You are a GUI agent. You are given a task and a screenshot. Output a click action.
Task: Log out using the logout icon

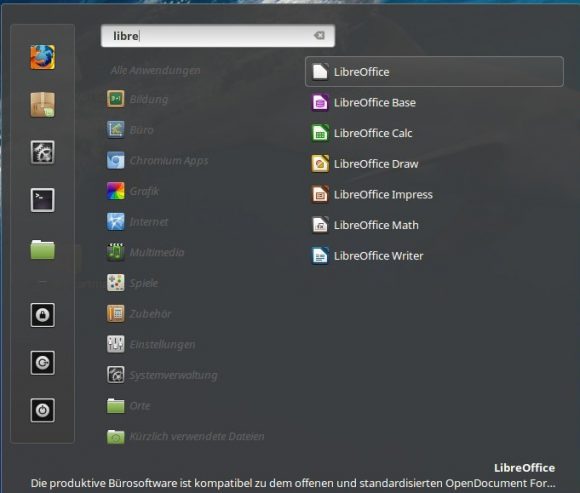pos(43,363)
